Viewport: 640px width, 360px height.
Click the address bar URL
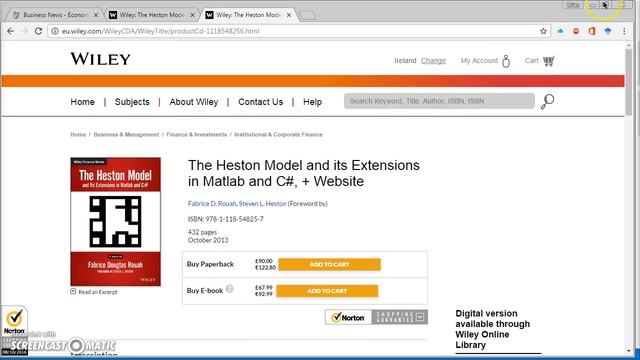[160, 31]
